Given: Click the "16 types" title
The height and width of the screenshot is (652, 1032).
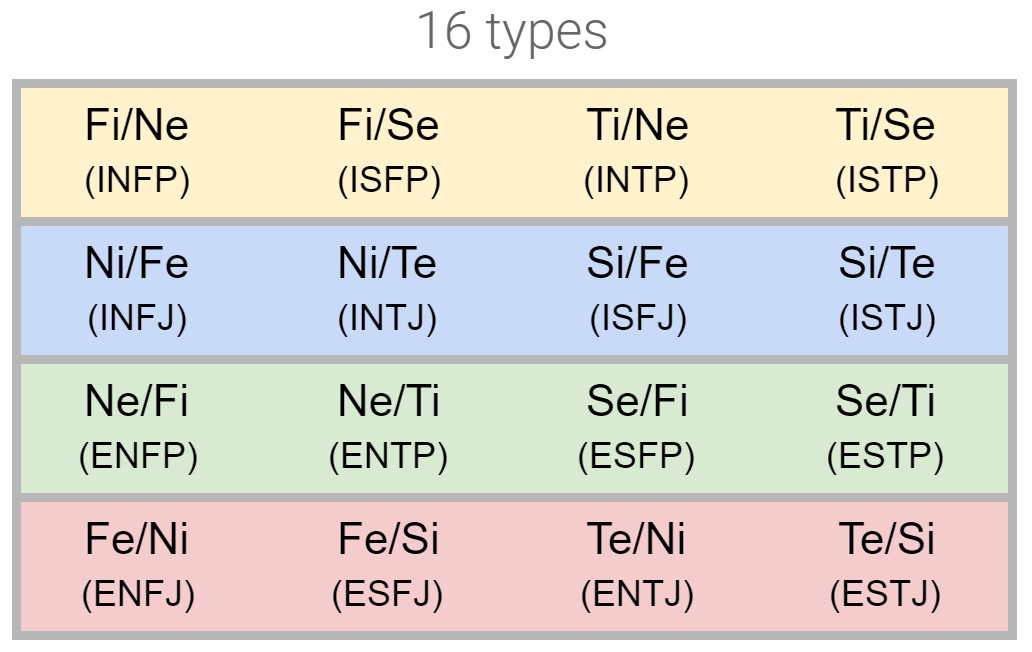Looking at the screenshot, I should 511,31.
